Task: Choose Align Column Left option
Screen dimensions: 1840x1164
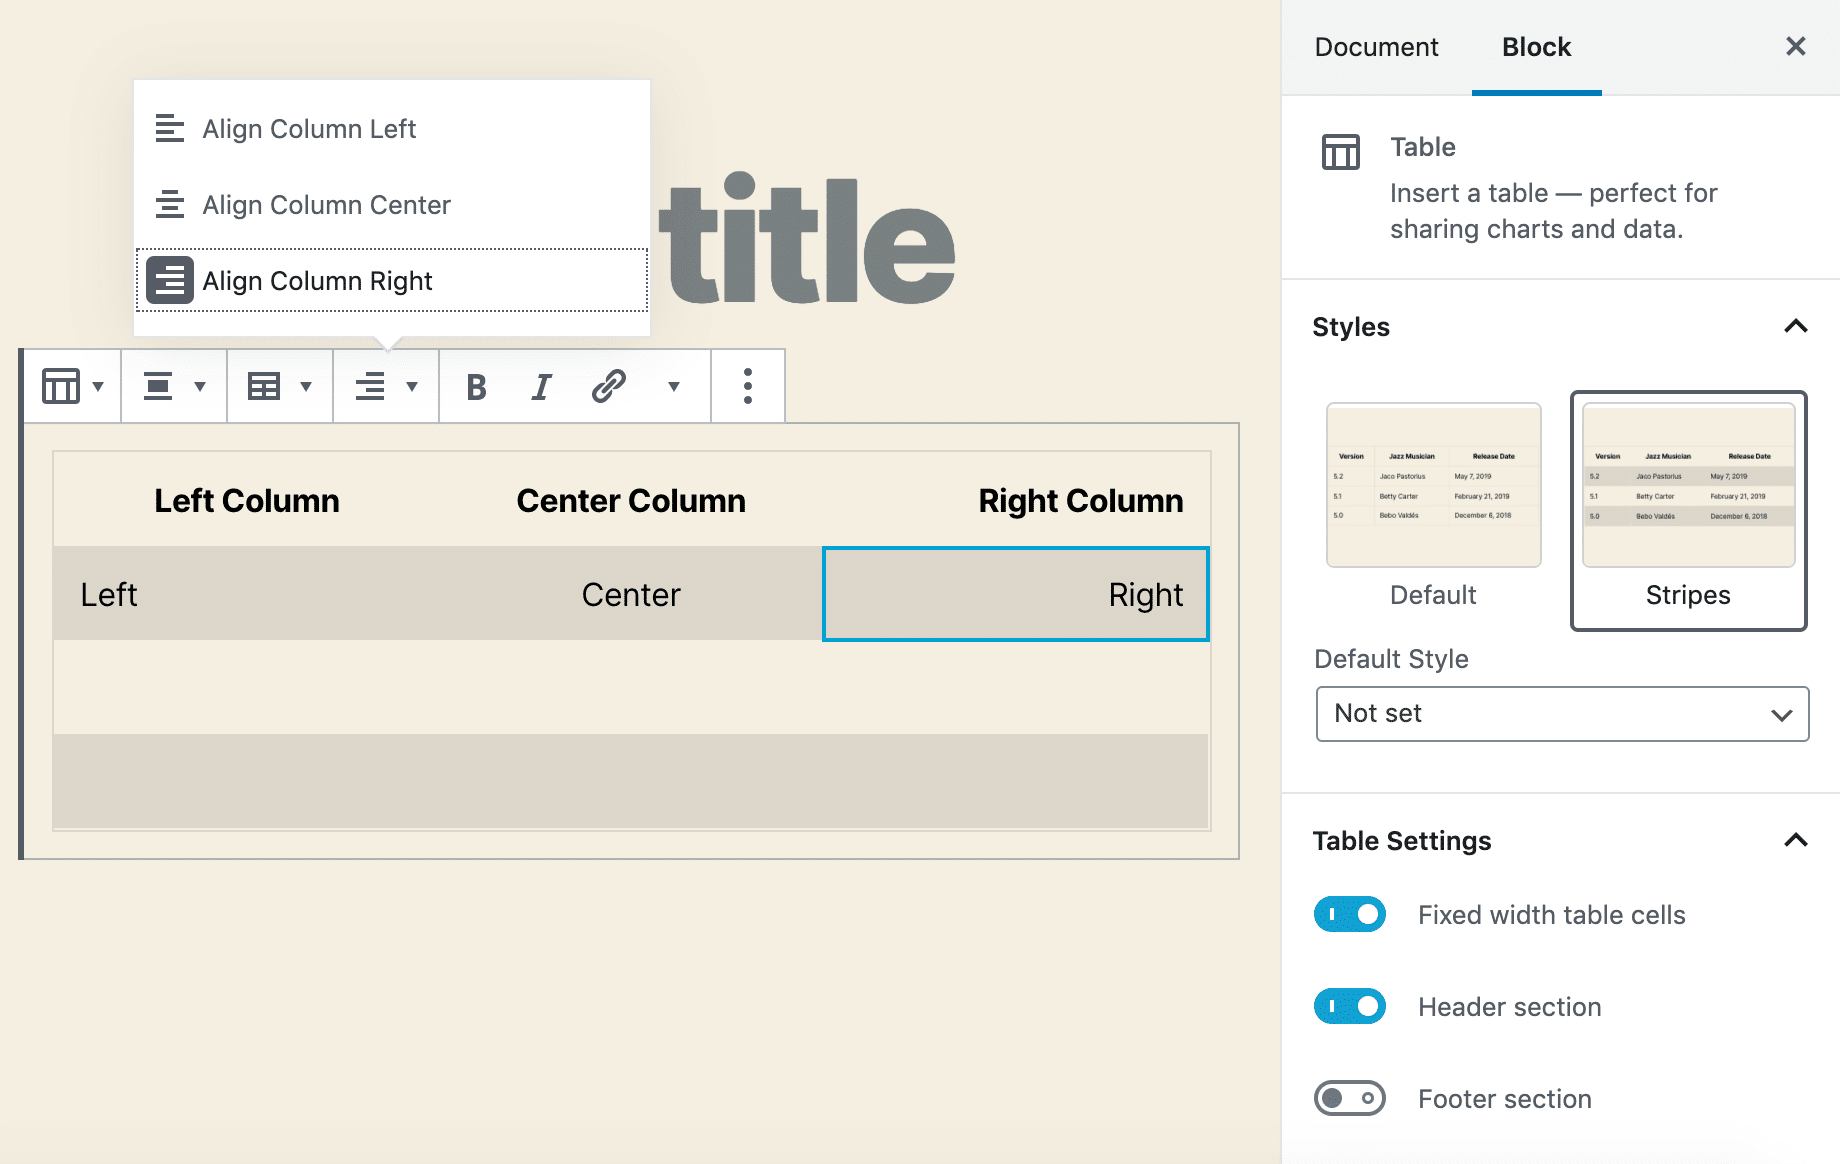Action: (309, 128)
